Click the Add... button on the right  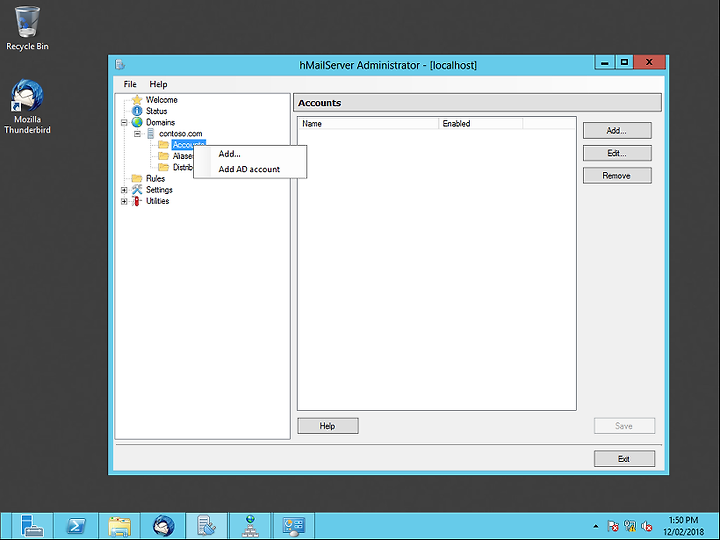(617, 130)
